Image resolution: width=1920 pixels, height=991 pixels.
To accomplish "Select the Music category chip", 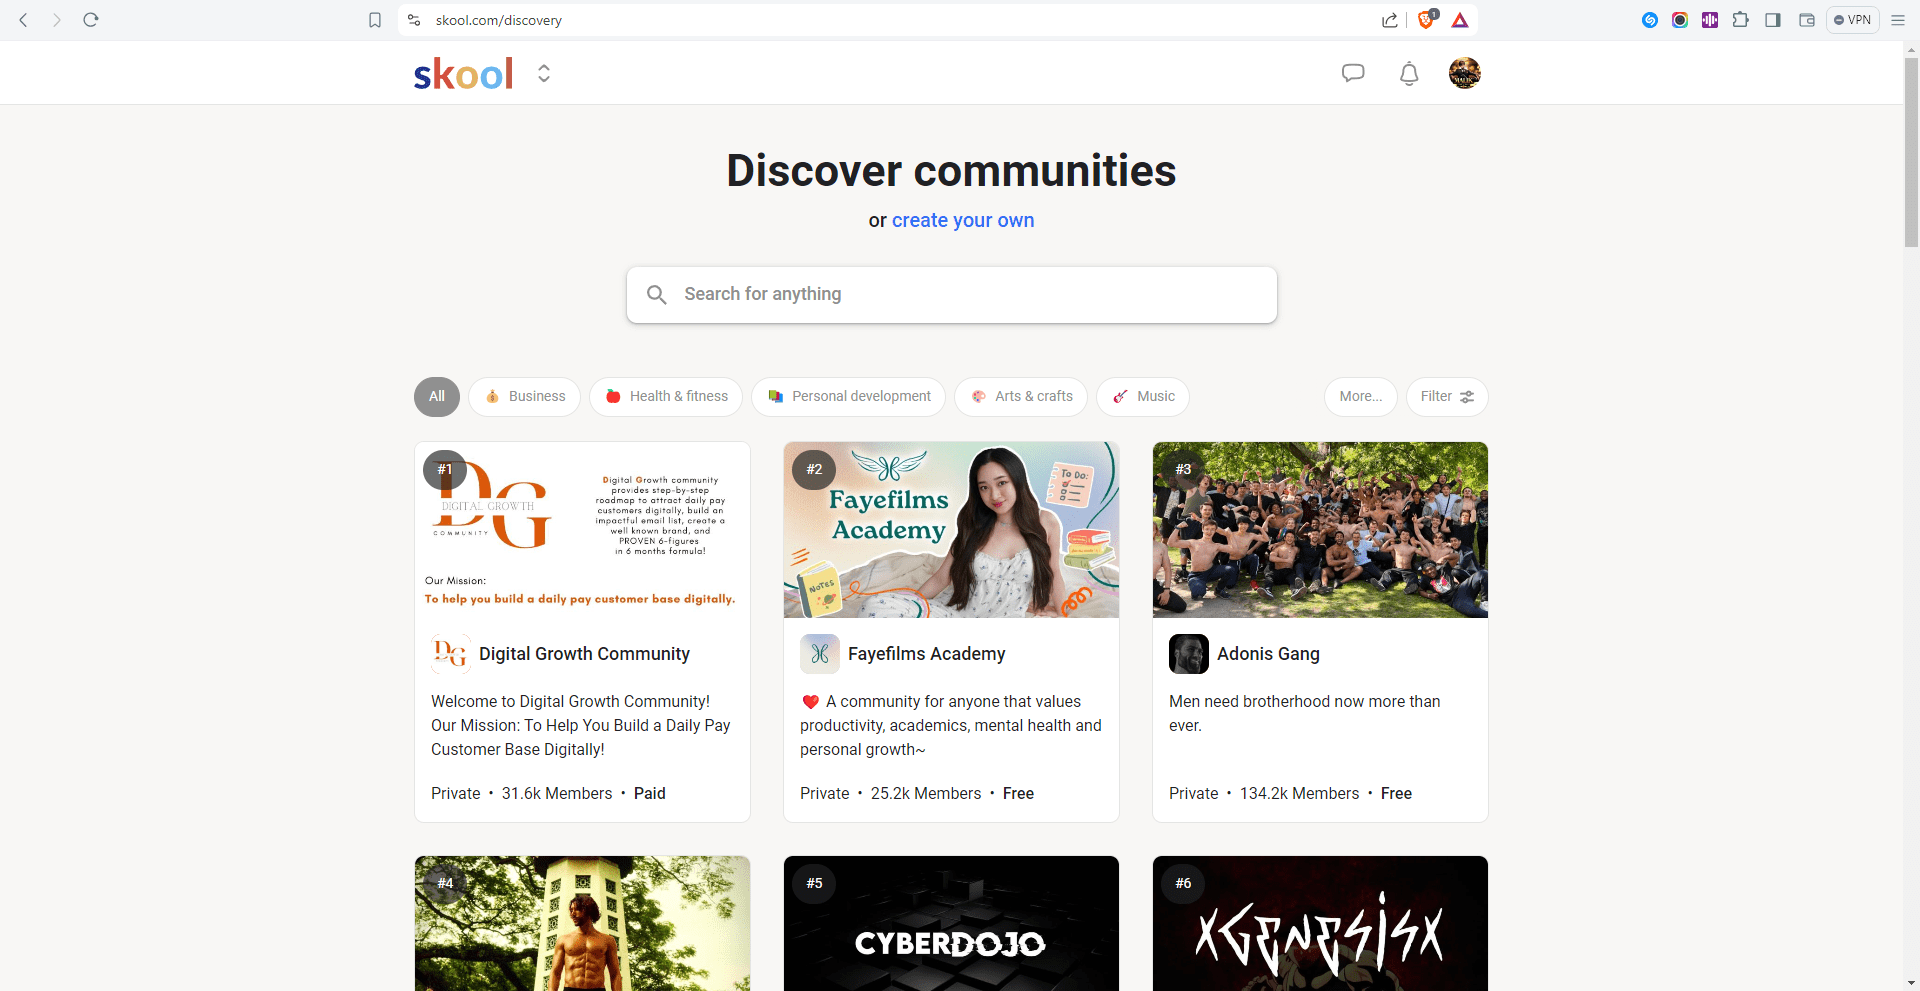I will coord(1143,396).
